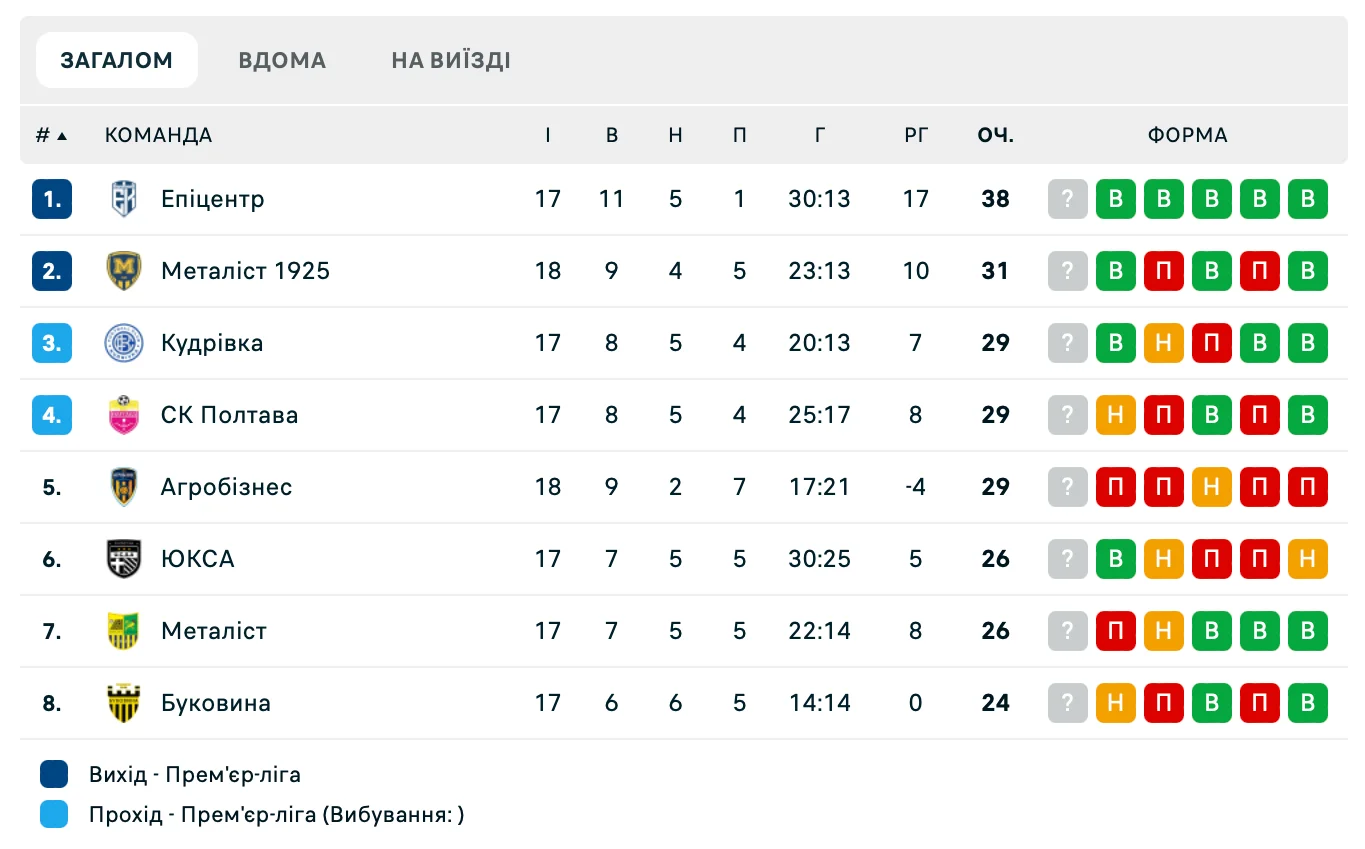Open the Епіцентр team link

[213, 199]
